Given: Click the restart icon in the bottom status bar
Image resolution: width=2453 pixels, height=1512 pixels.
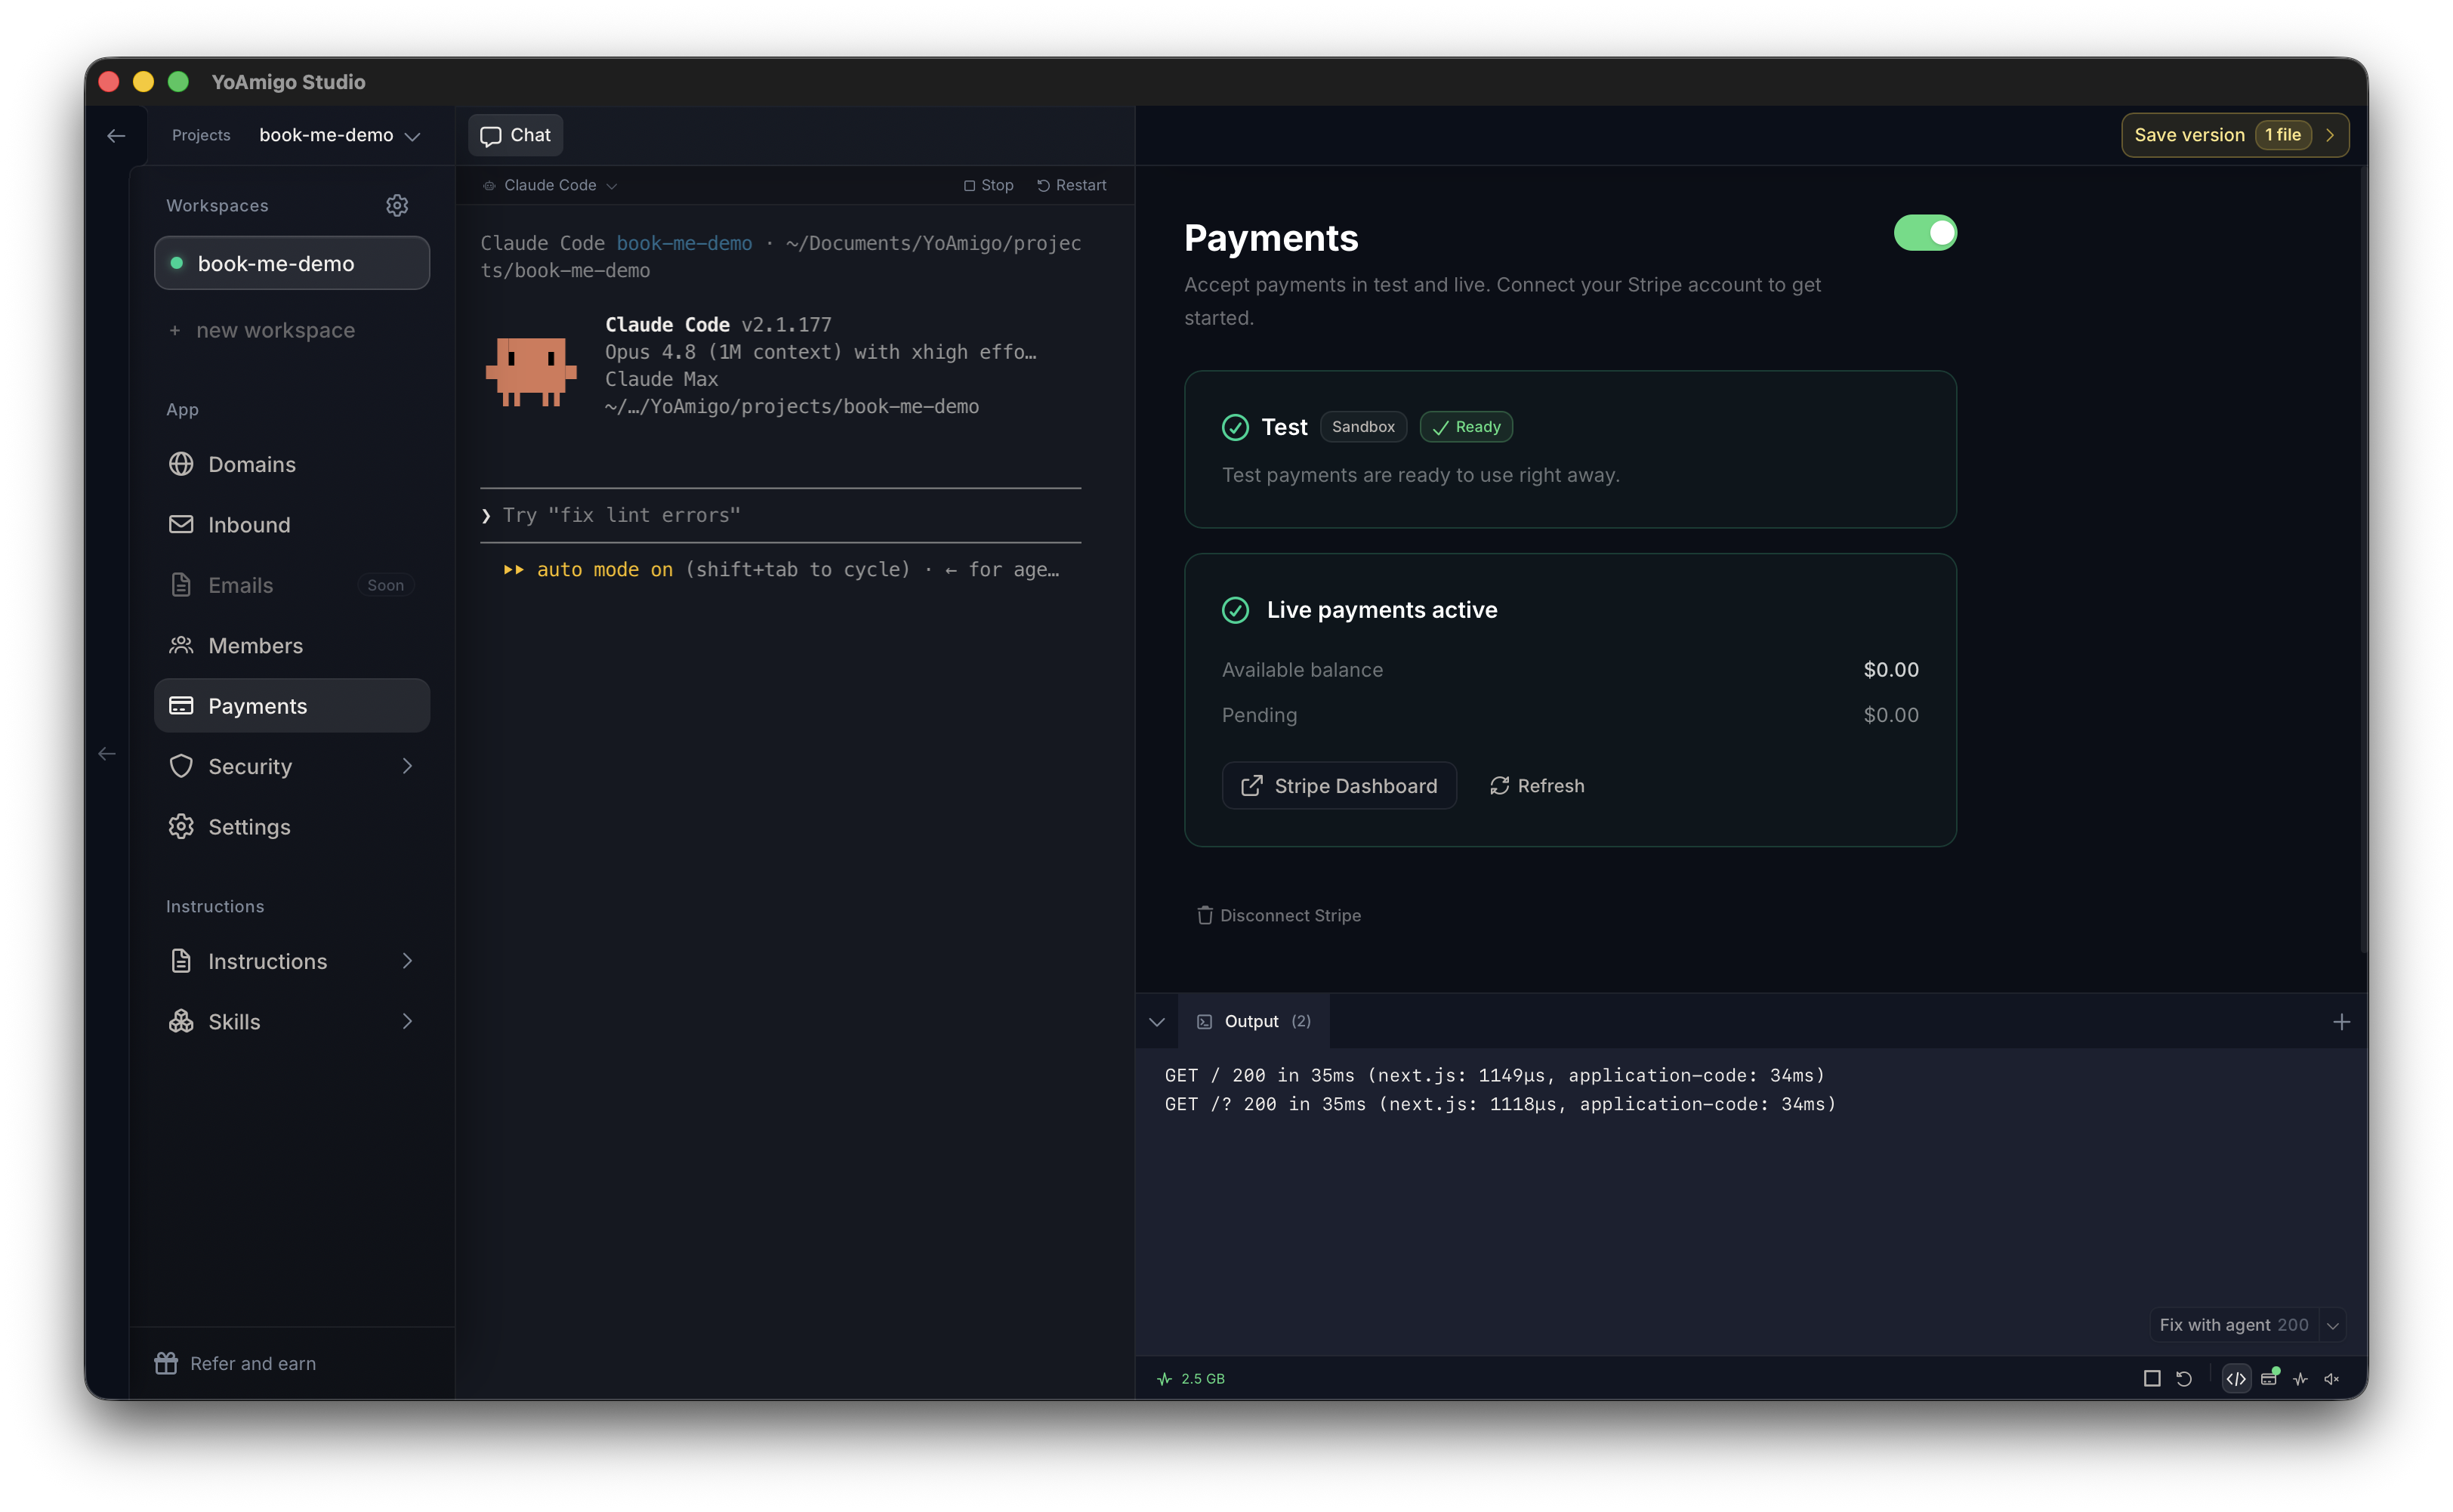Looking at the screenshot, I should point(2184,1379).
